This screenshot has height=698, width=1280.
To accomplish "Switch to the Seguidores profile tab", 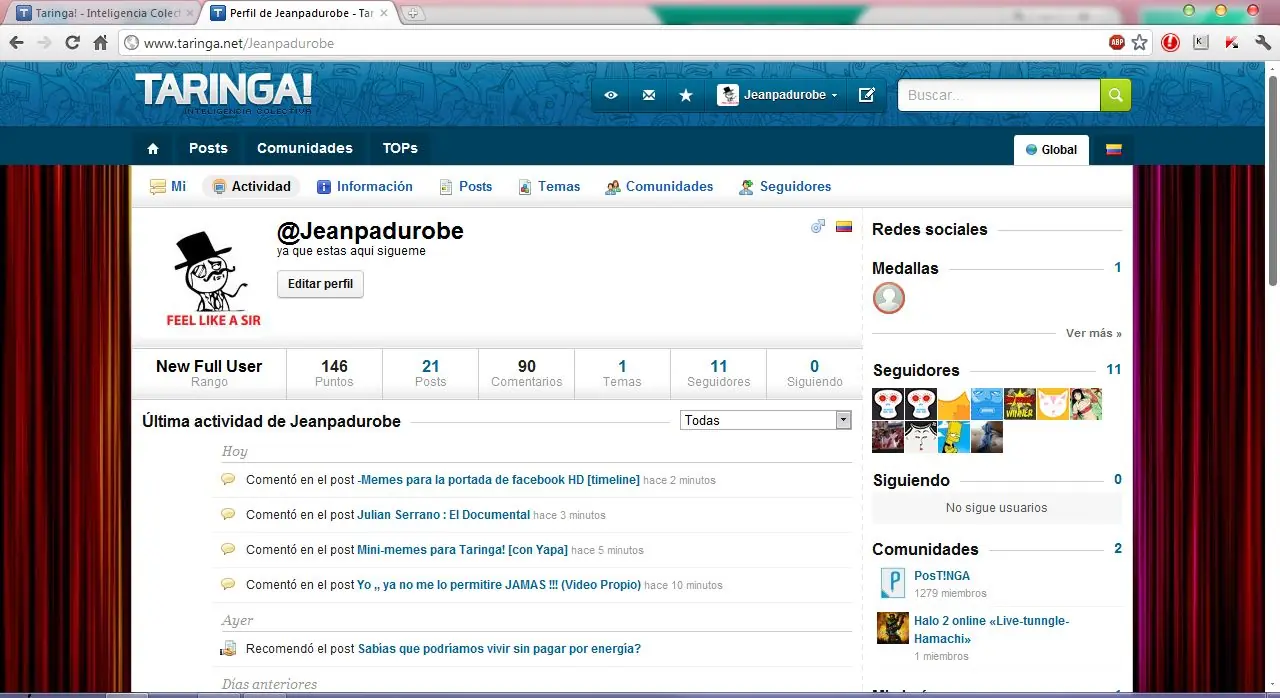I will [785, 186].
